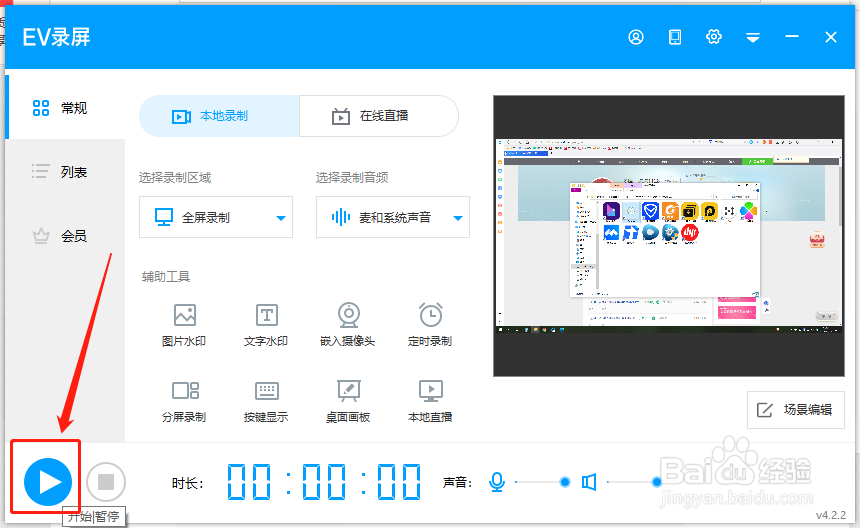Click the 在线直播 TV icon
Screen dimensions: 860x528
(341, 116)
